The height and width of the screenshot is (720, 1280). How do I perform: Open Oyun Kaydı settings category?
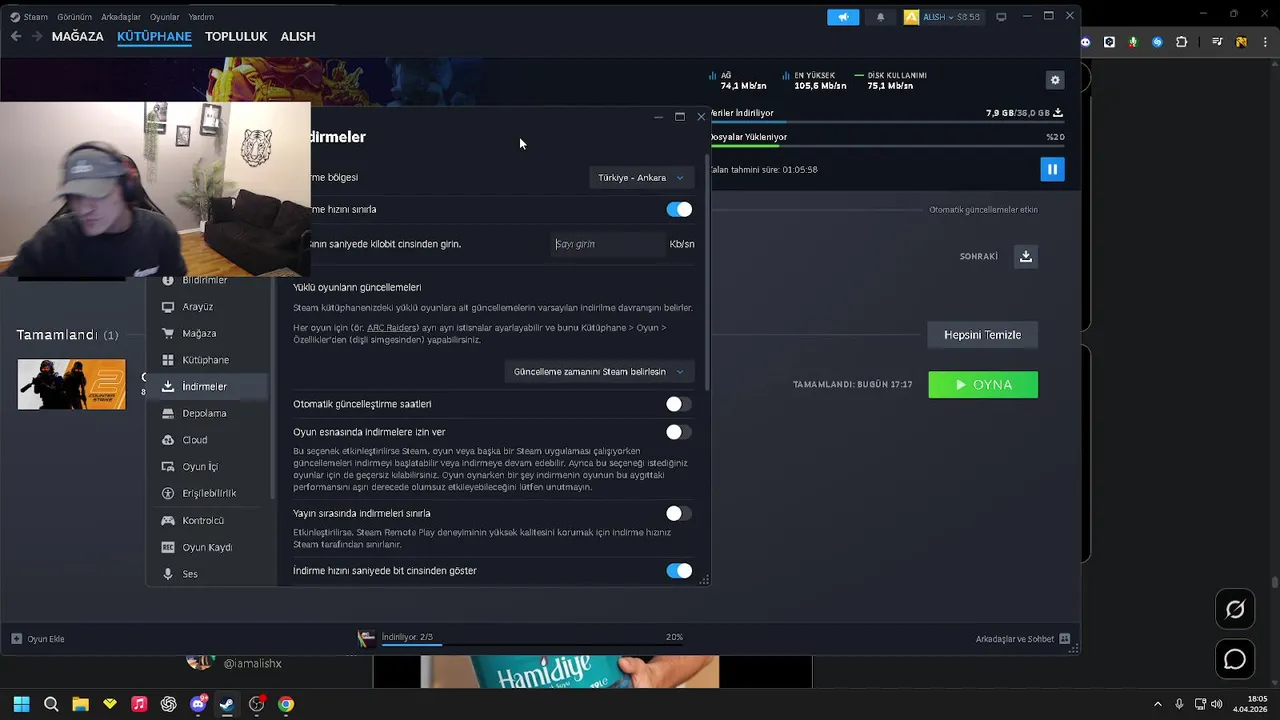pos(210,547)
